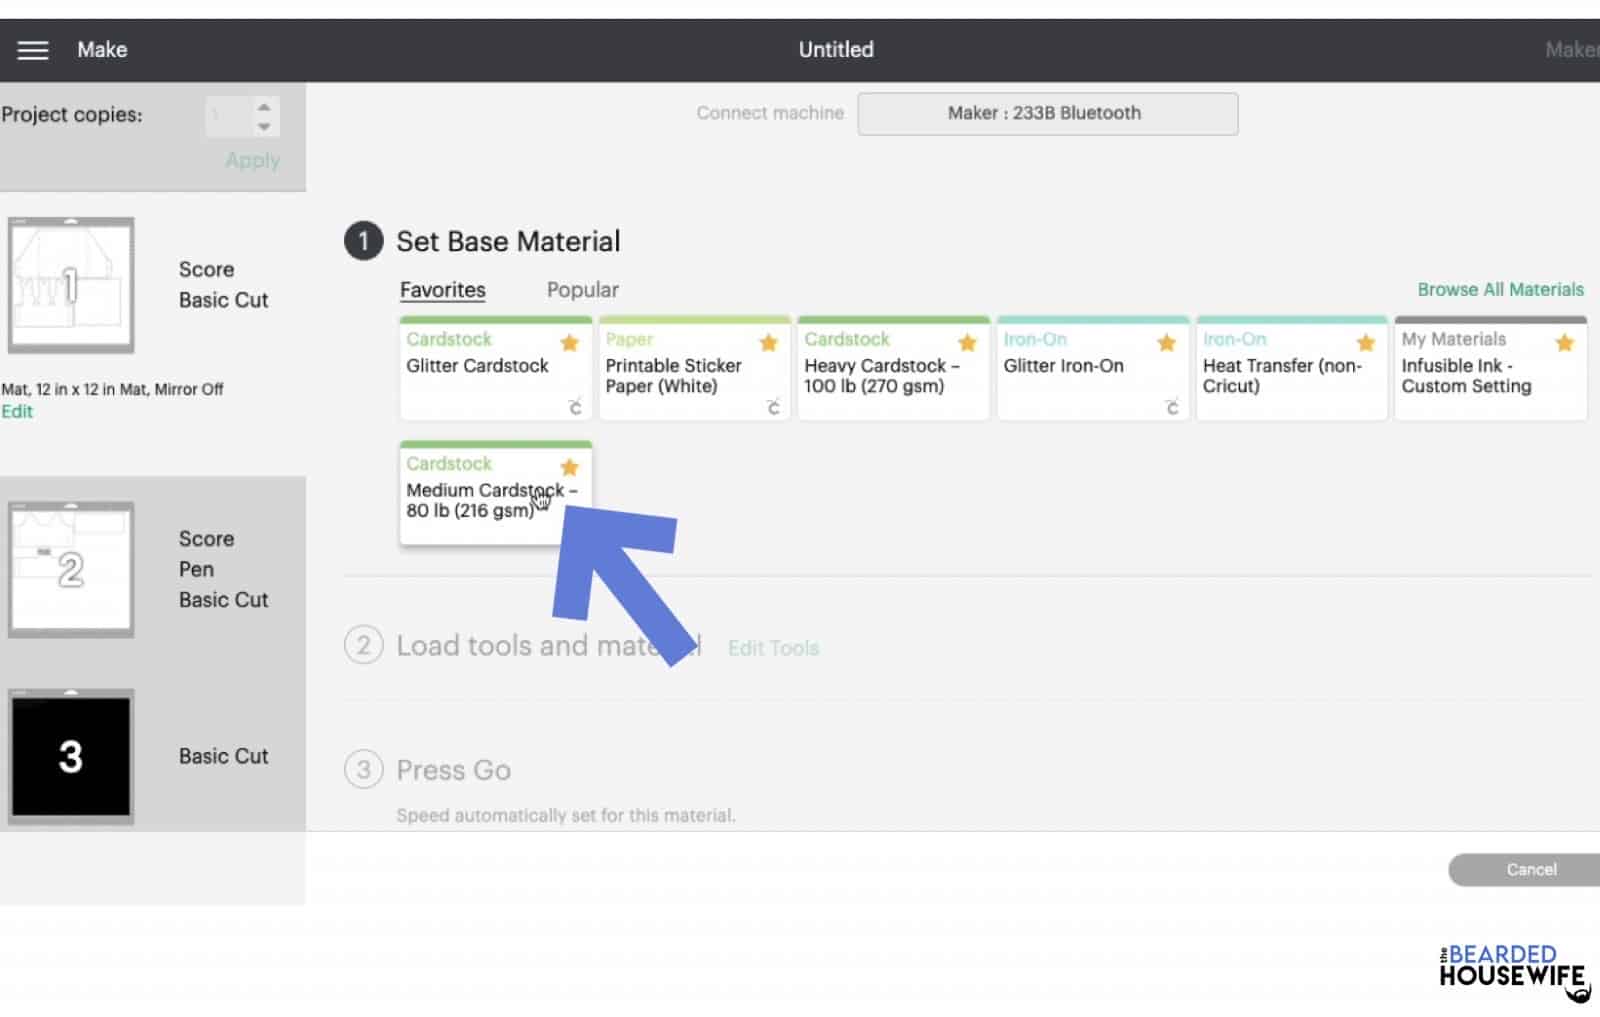Select Glitter Cardstock material

point(495,369)
